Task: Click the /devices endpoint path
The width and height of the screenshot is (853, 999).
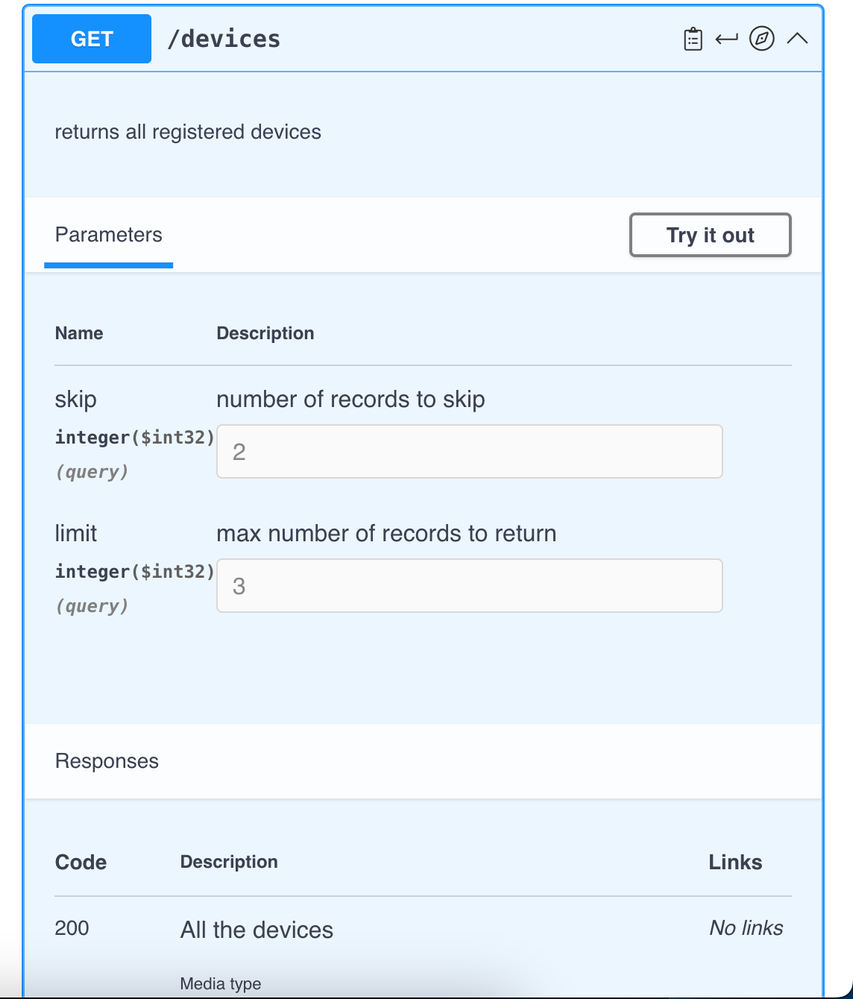Action: [x=223, y=39]
